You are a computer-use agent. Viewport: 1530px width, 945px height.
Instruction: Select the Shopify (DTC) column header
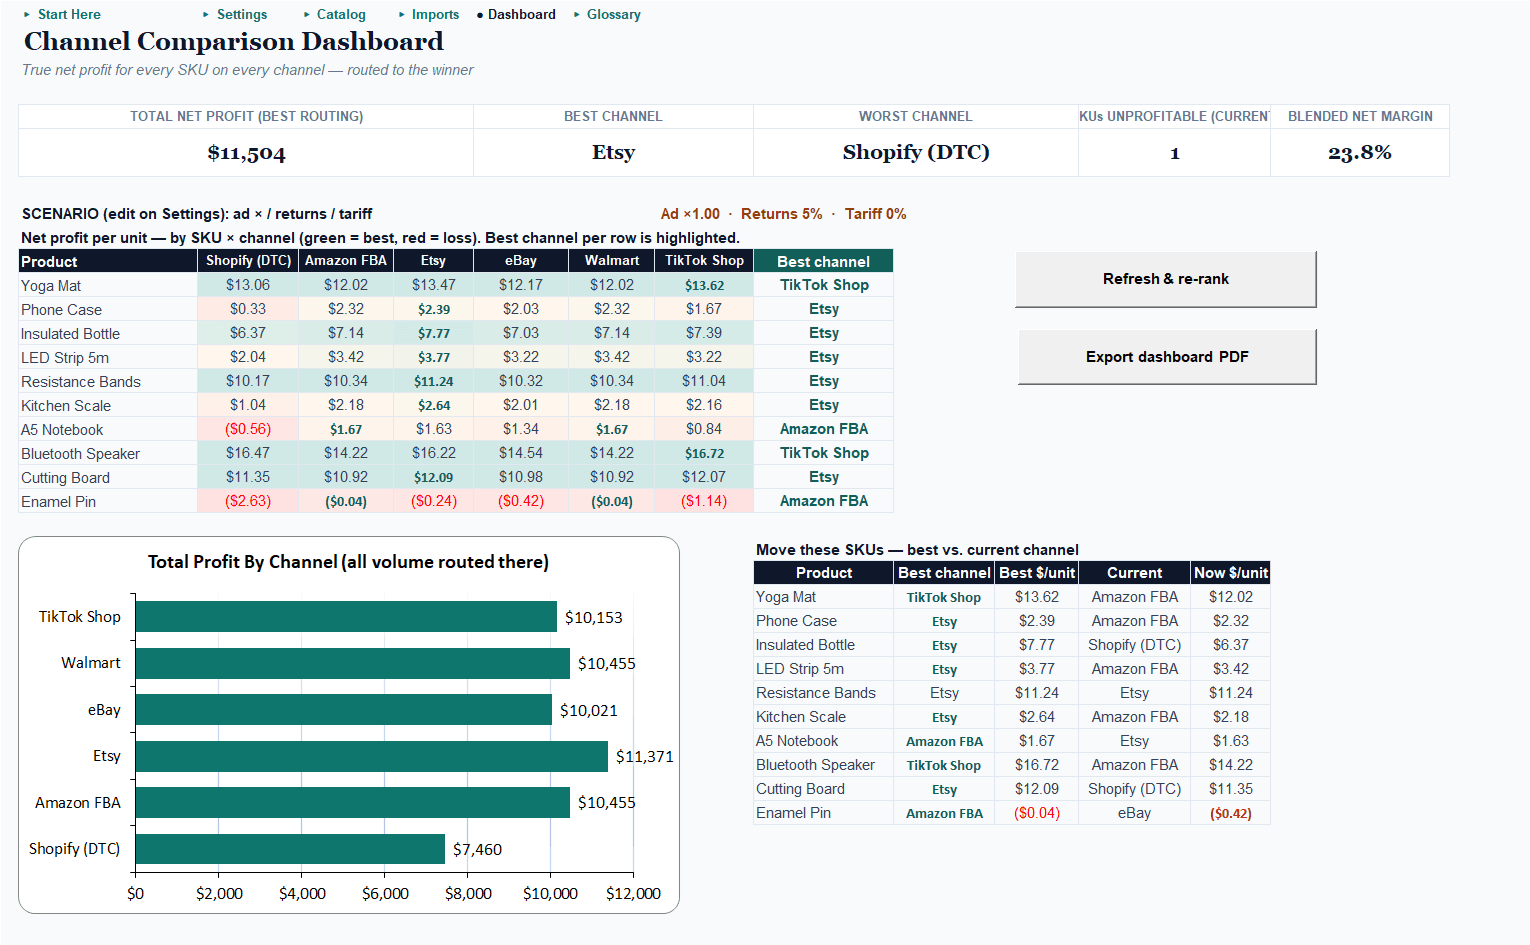pyautogui.click(x=248, y=261)
